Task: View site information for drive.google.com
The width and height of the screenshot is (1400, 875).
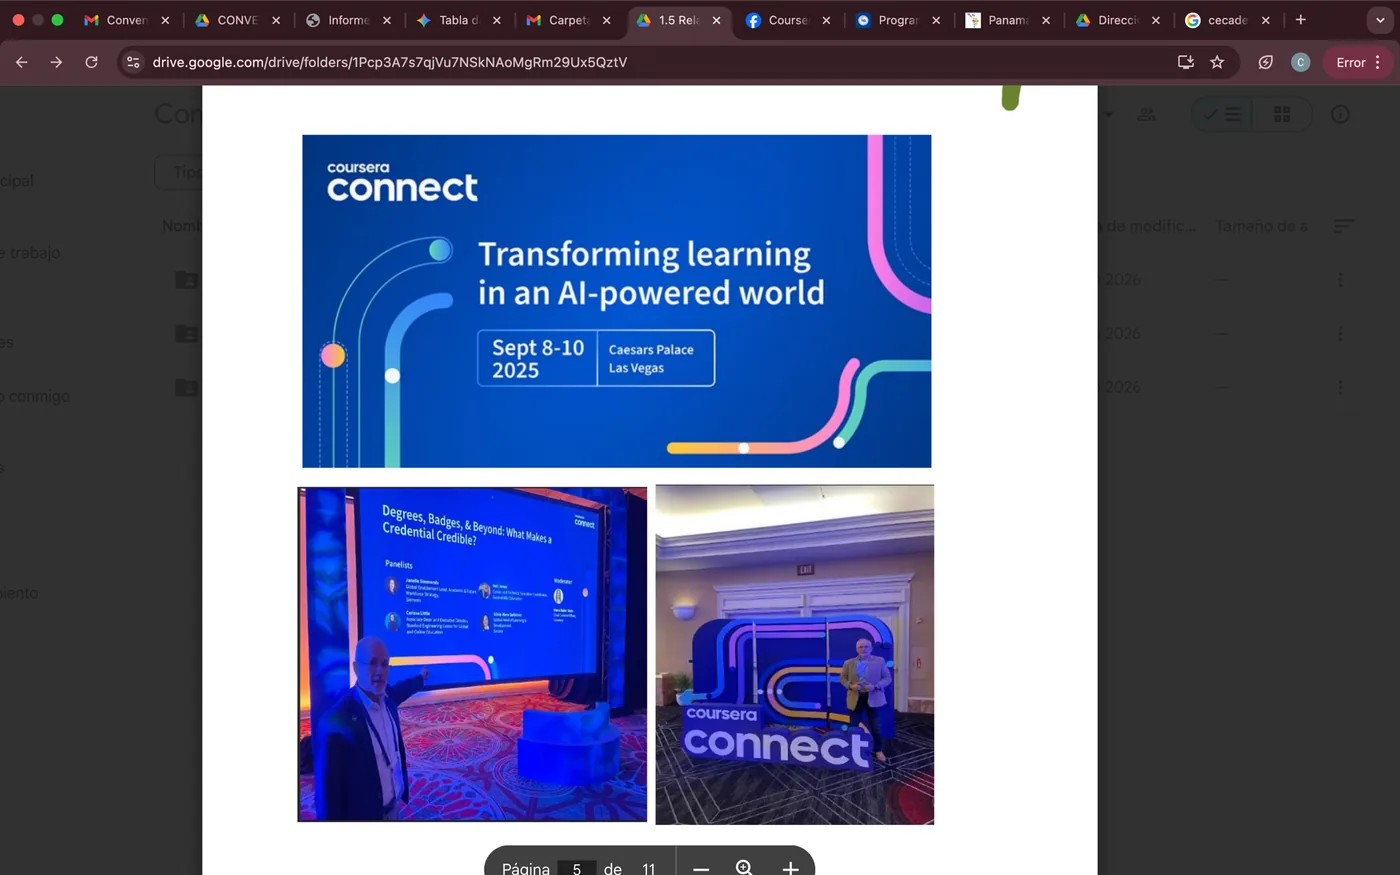Action: point(133,62)
